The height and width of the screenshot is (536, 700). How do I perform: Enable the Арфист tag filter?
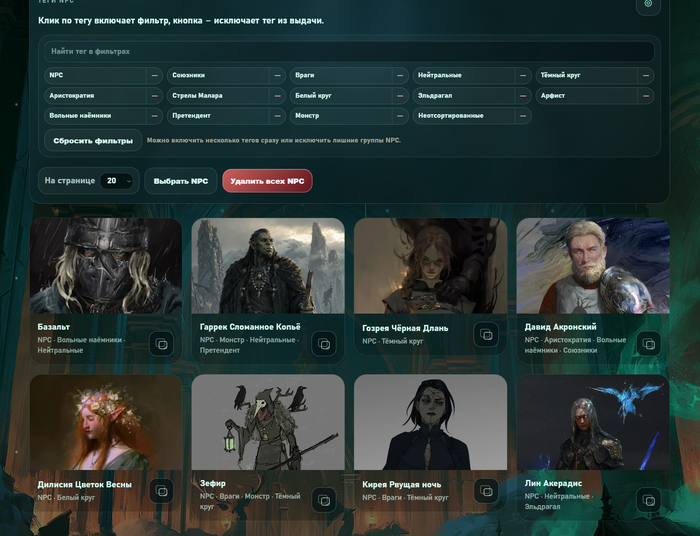click(587, 96)
